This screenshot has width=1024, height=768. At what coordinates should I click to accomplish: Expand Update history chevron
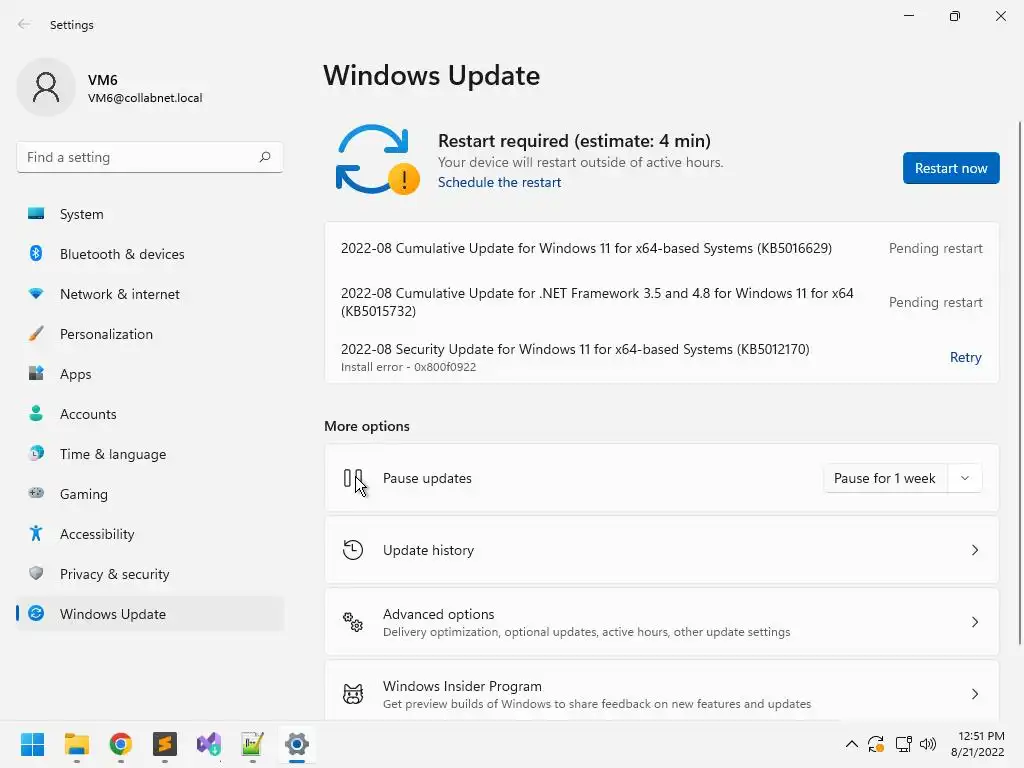point(974,550)
